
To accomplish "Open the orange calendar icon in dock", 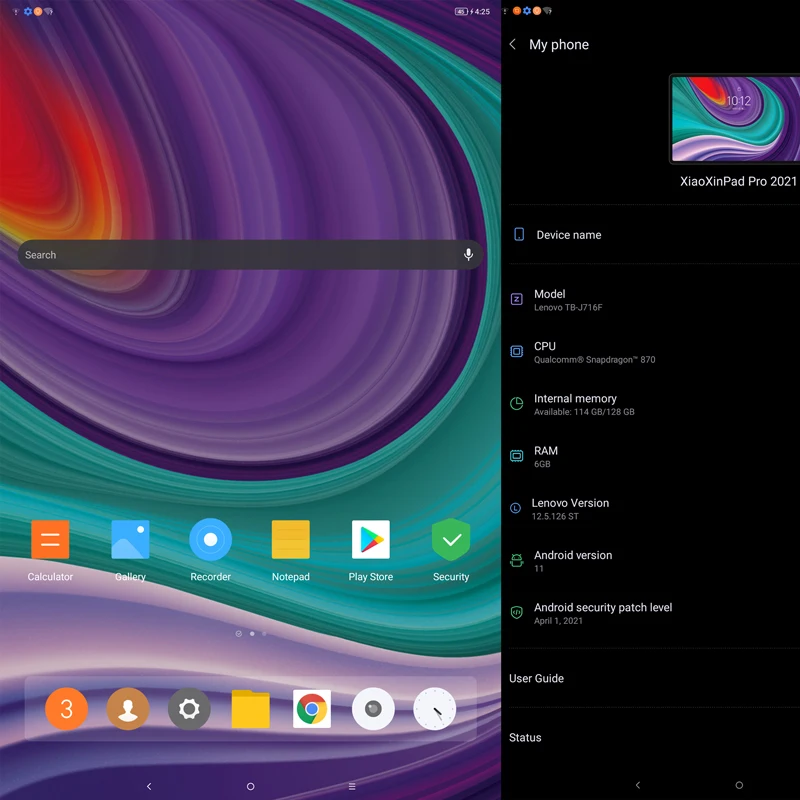I will tap(66, 709).
